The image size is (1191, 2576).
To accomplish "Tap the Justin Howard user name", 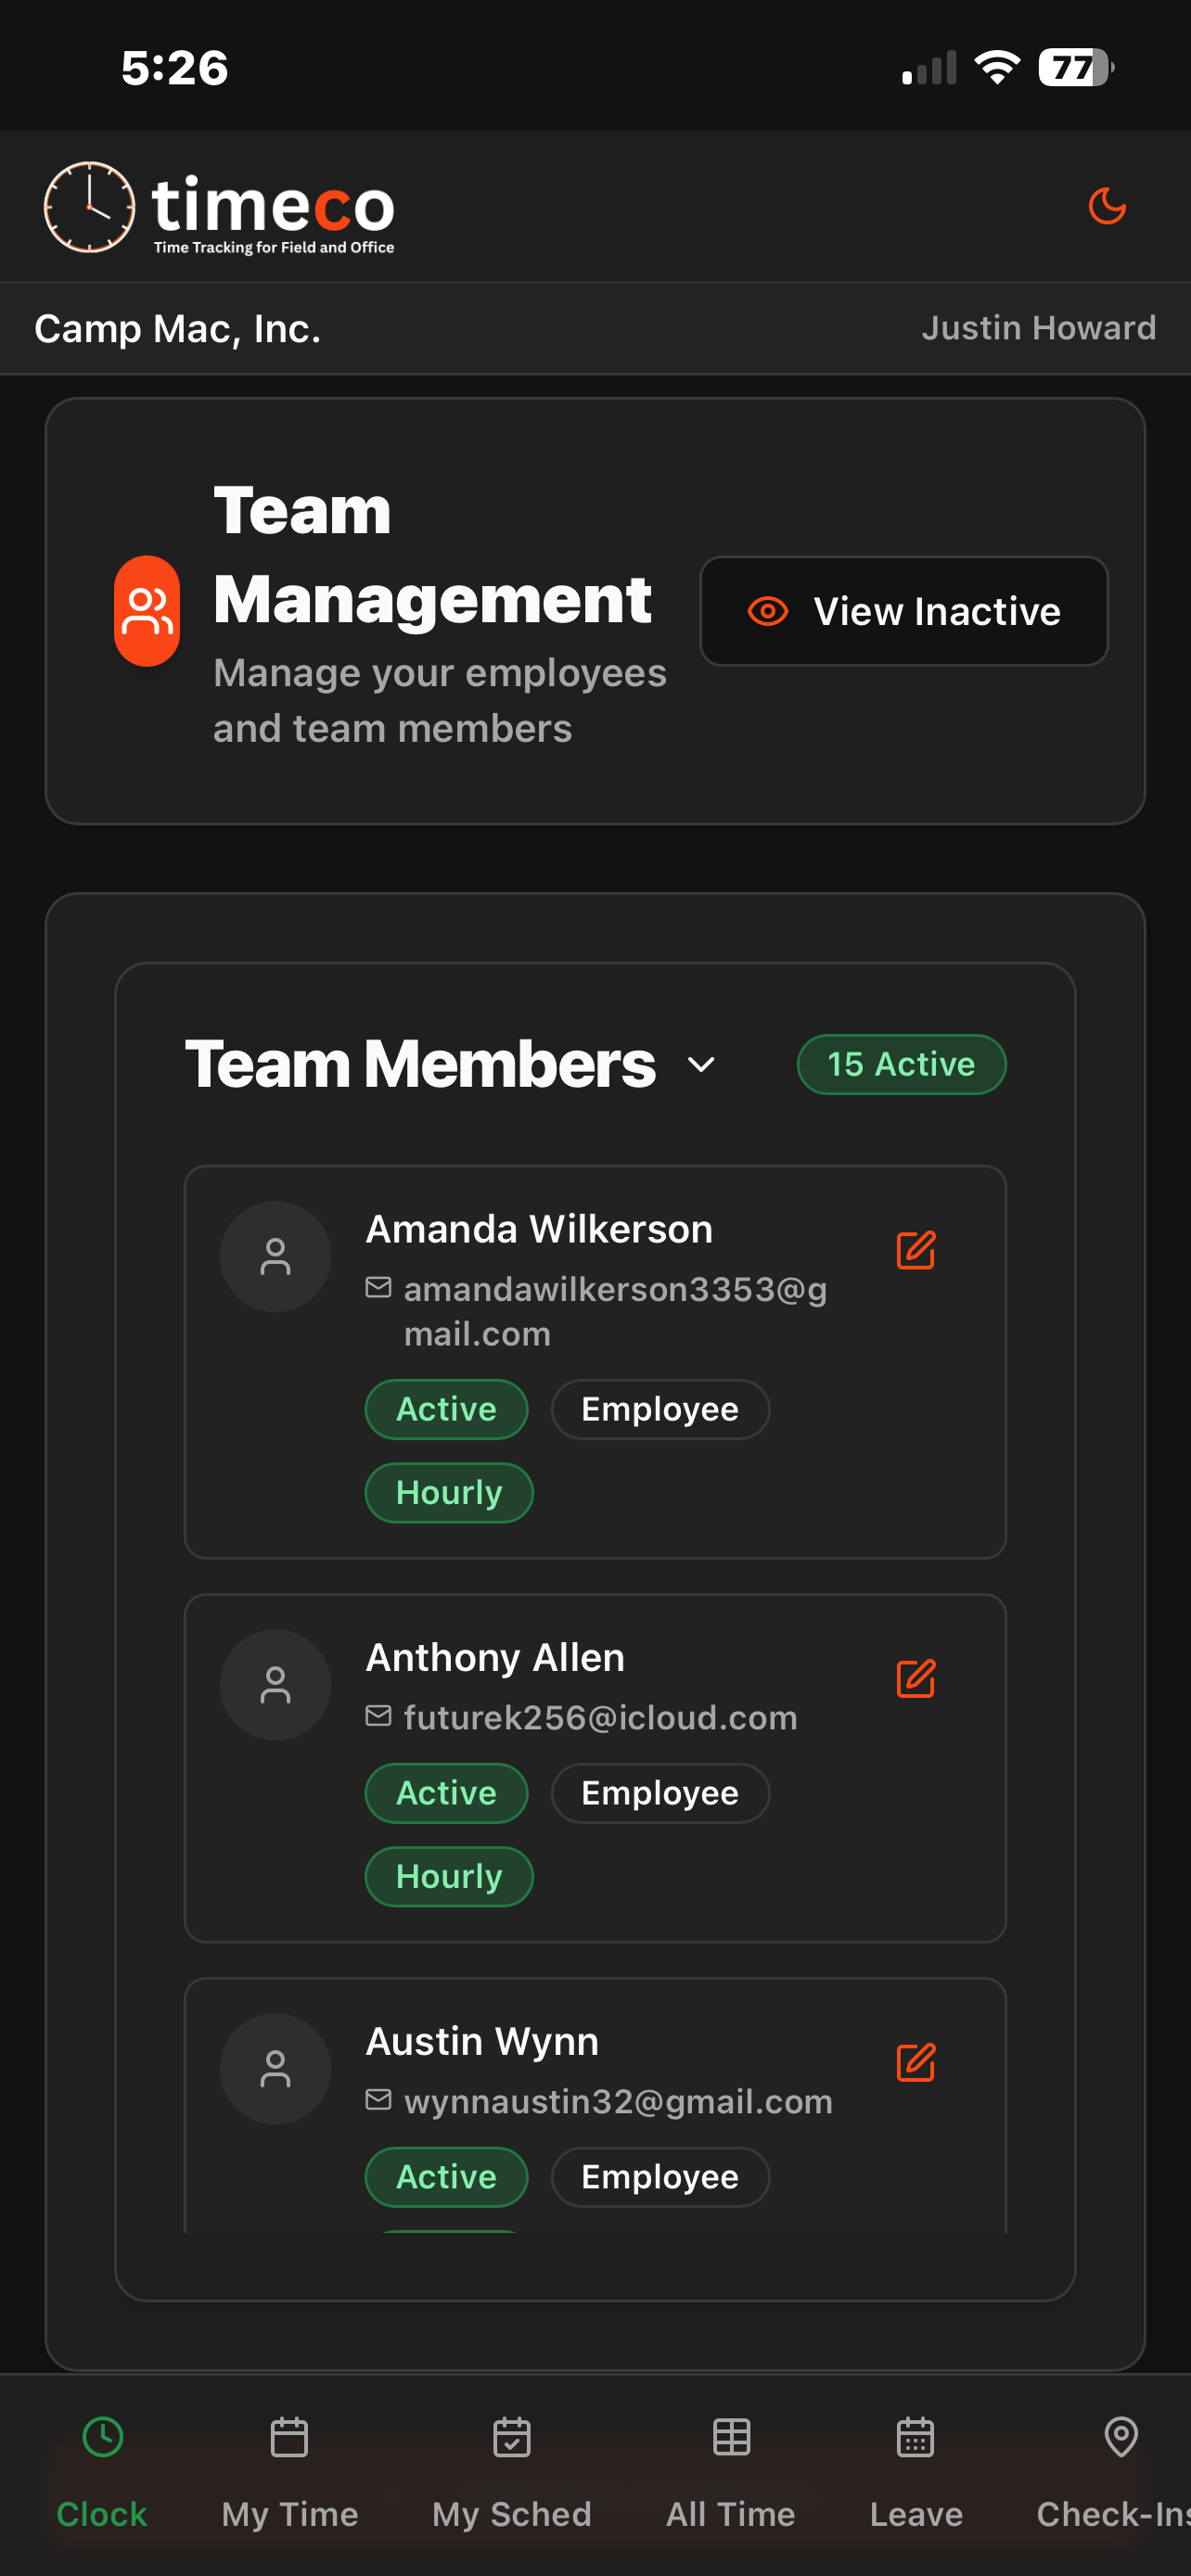I will tap(1038, 328).
